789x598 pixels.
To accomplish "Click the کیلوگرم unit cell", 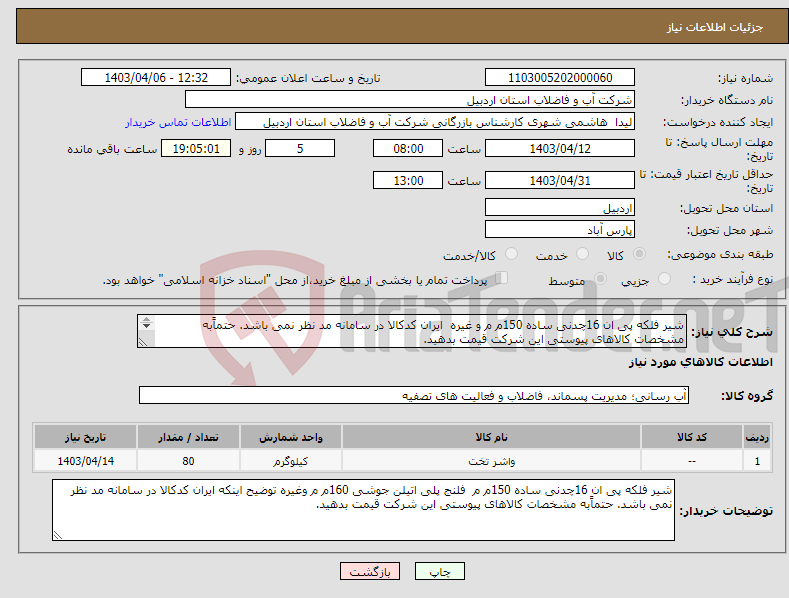I will tap(291, 461).
